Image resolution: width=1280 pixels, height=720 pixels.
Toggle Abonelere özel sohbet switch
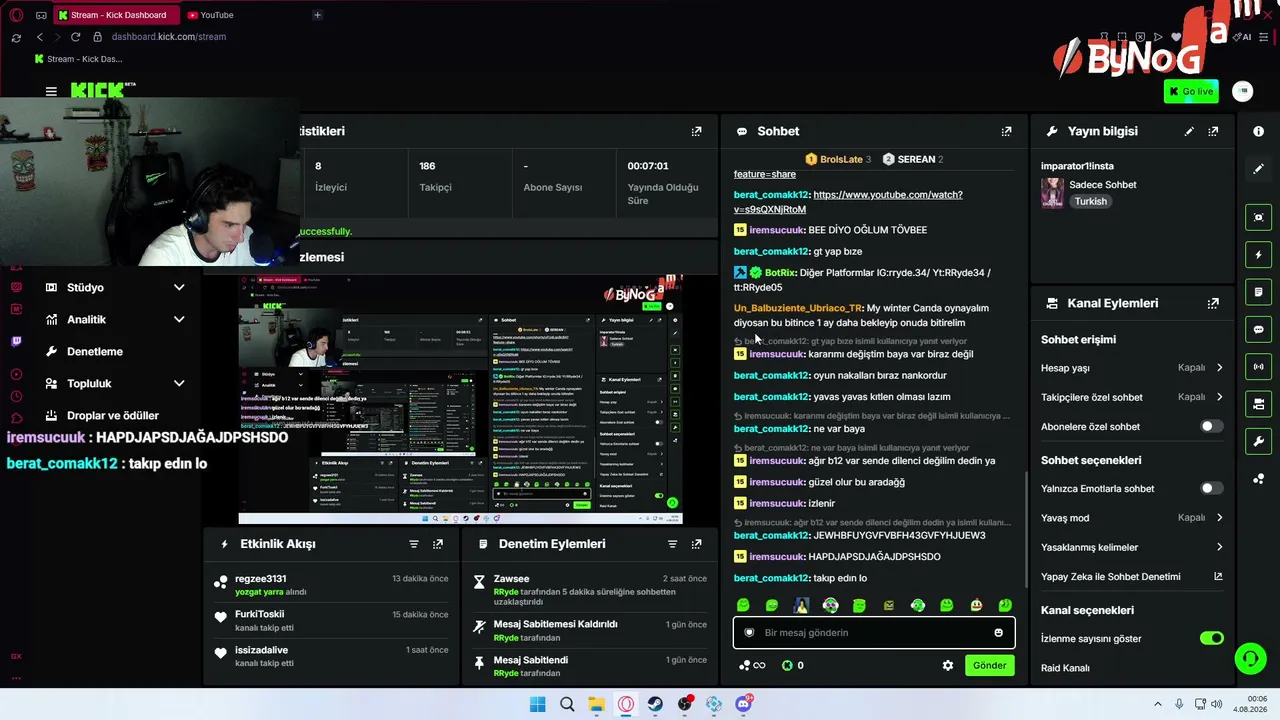[x=1211, y=427]
